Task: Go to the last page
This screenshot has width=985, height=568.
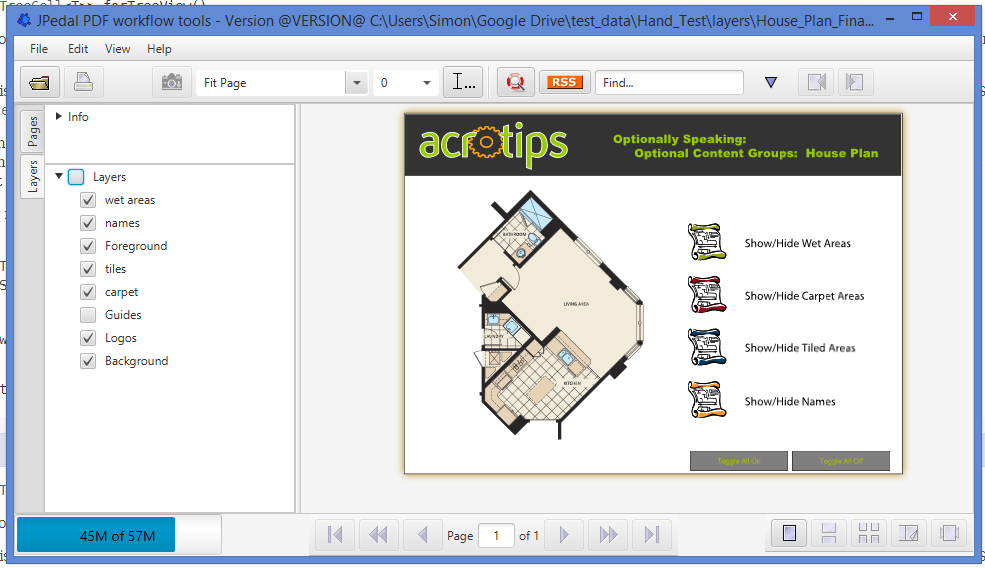Action: pyautogui.click(x=652, y=535)
